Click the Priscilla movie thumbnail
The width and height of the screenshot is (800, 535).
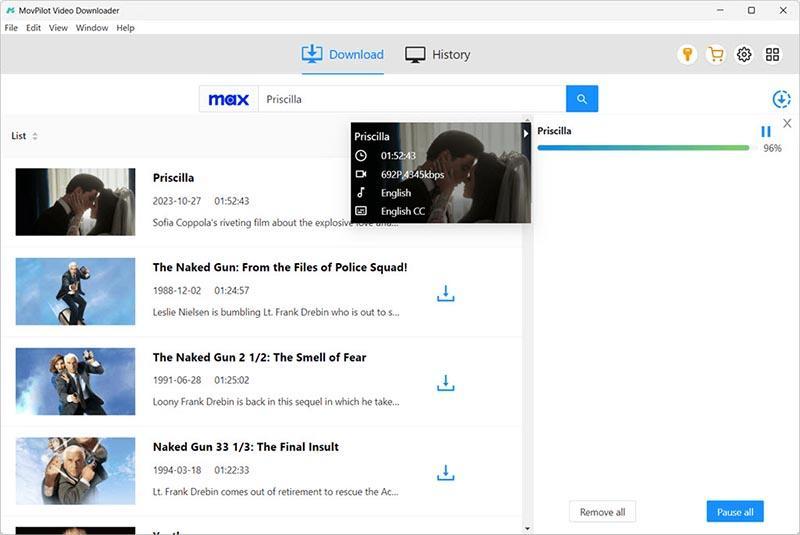(76, 202)
